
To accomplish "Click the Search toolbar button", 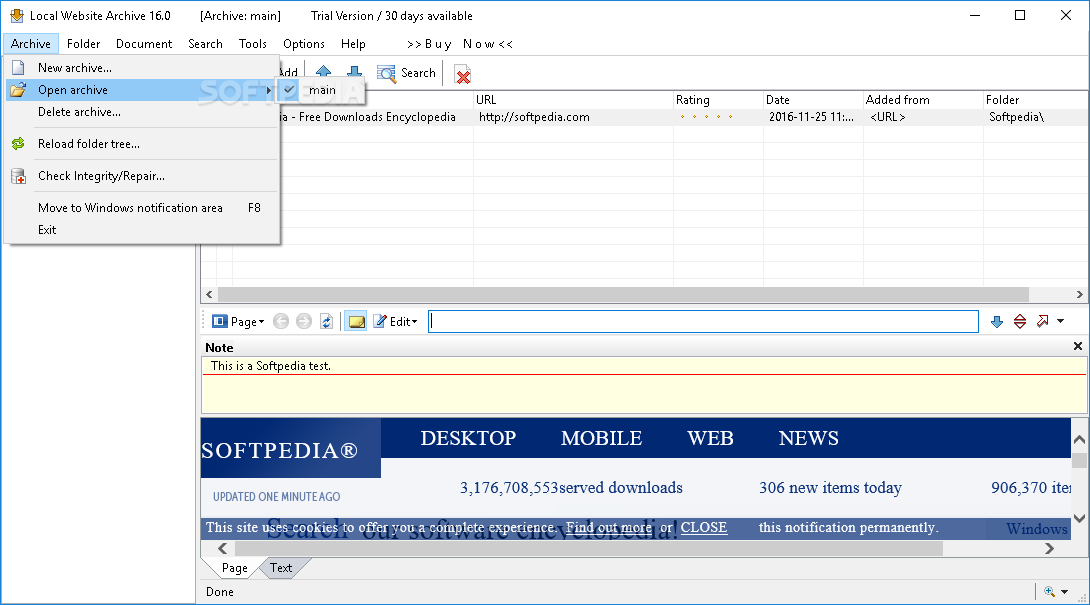I will 407,73.
